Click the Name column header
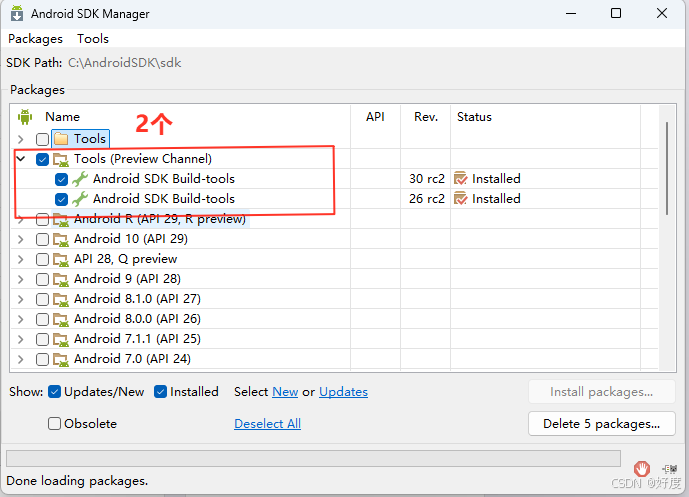The height and width of the screenshot is (497, 689). click(x=62, y=117)
